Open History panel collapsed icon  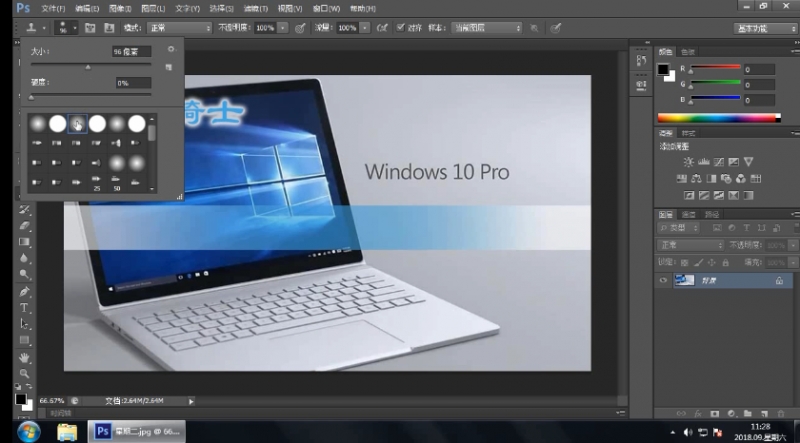[x=641, y=60]
